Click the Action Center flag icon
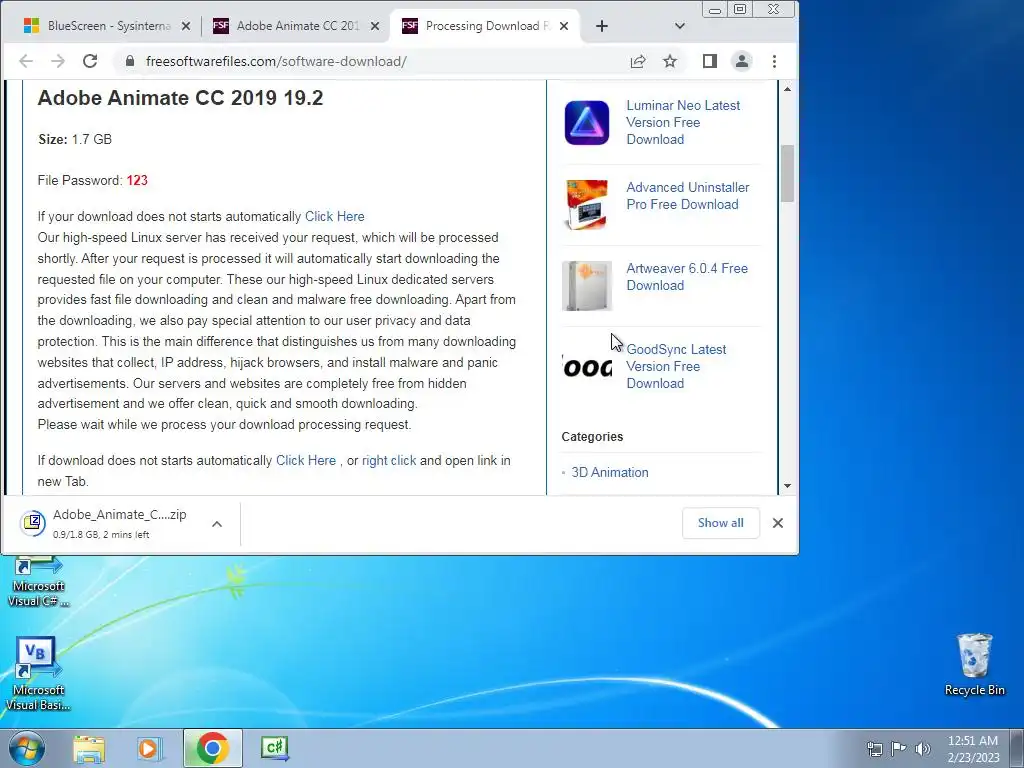Image resolution: width=1024 pixels, height=768 pixels. click(x=899, y=748)
